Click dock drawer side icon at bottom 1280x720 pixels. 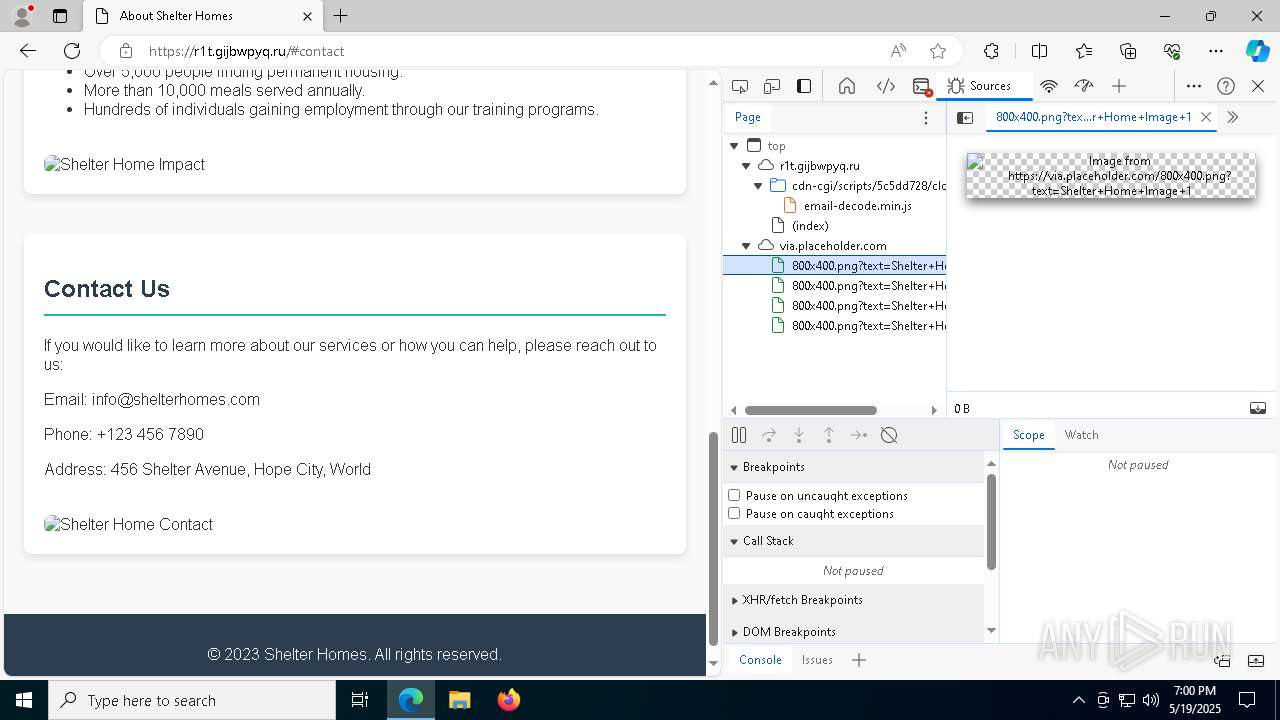click(x=1222, y=661)
